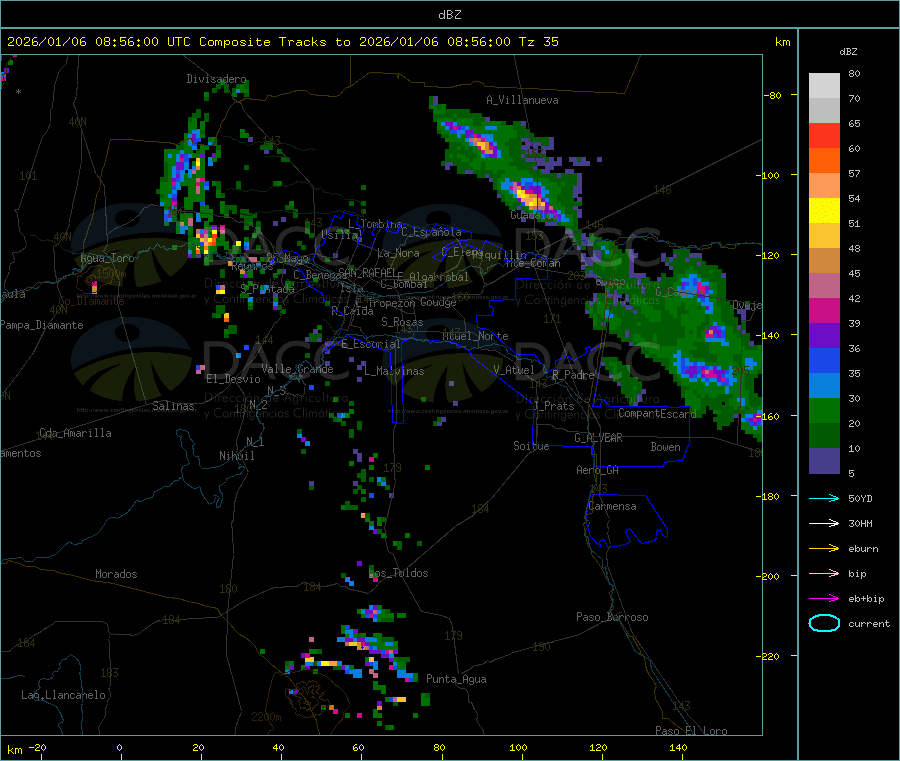Click the 'Pampa_Diamante' map label
Viewport: 900px width, 761px height.
point(42,325)
